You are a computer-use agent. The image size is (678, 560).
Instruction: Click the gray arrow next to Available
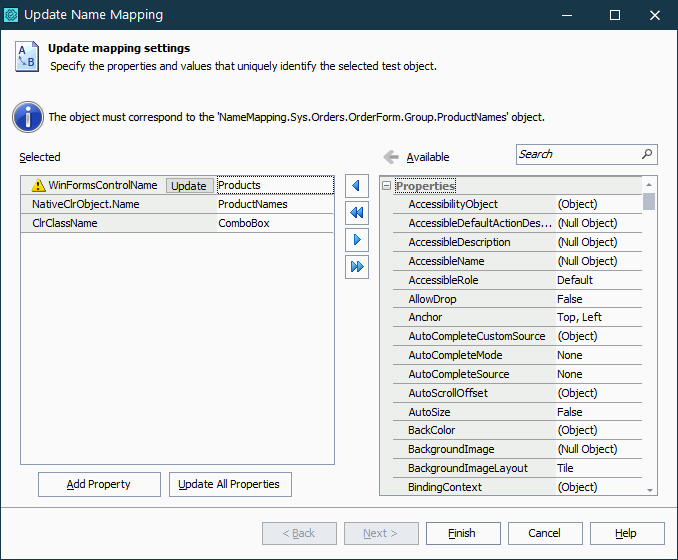click(x=390, y=157)
